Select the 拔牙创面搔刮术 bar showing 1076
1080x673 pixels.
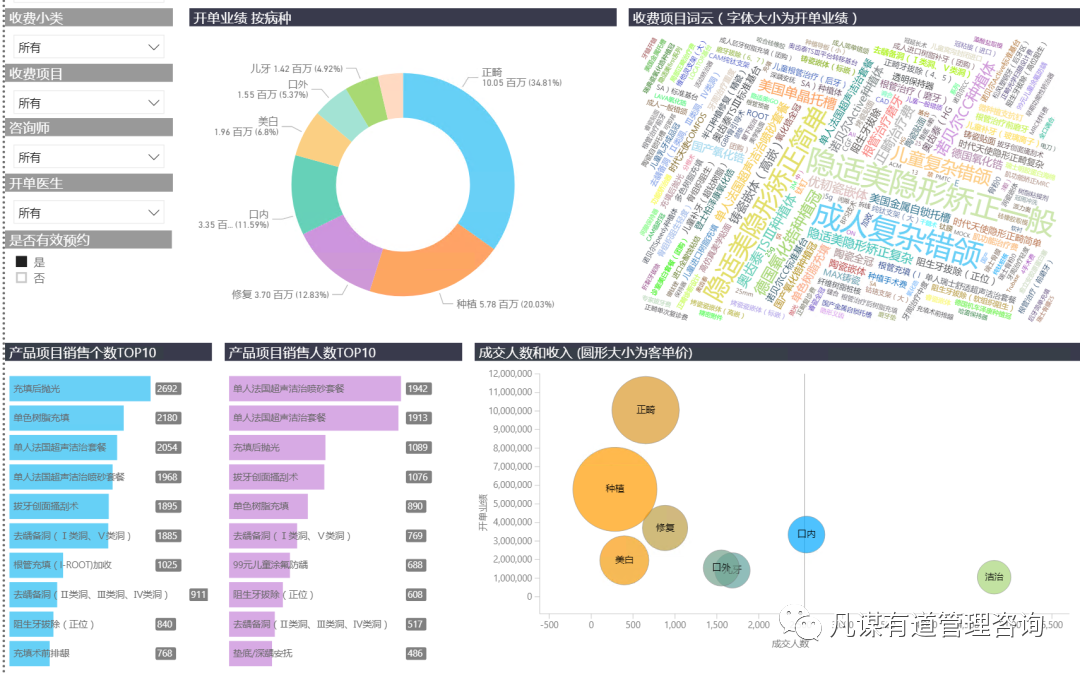277,477
